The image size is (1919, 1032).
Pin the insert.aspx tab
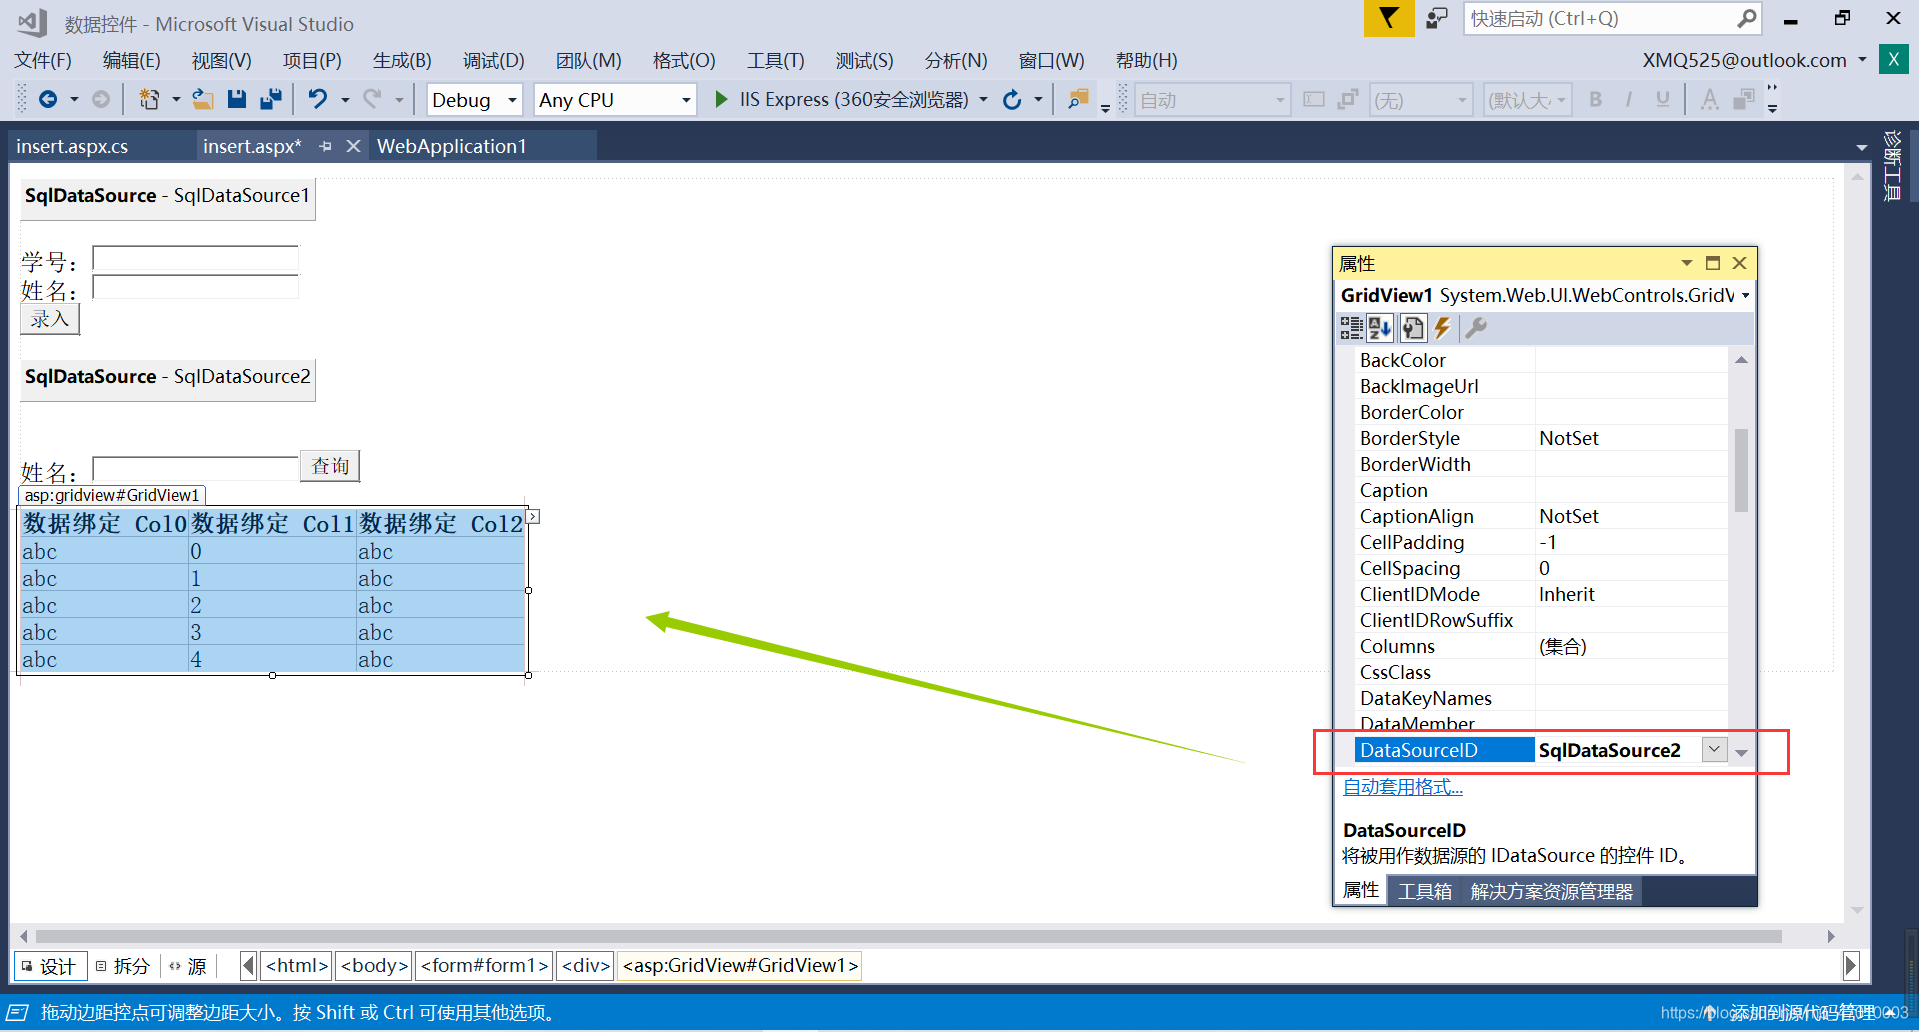(x=325, y=146)
